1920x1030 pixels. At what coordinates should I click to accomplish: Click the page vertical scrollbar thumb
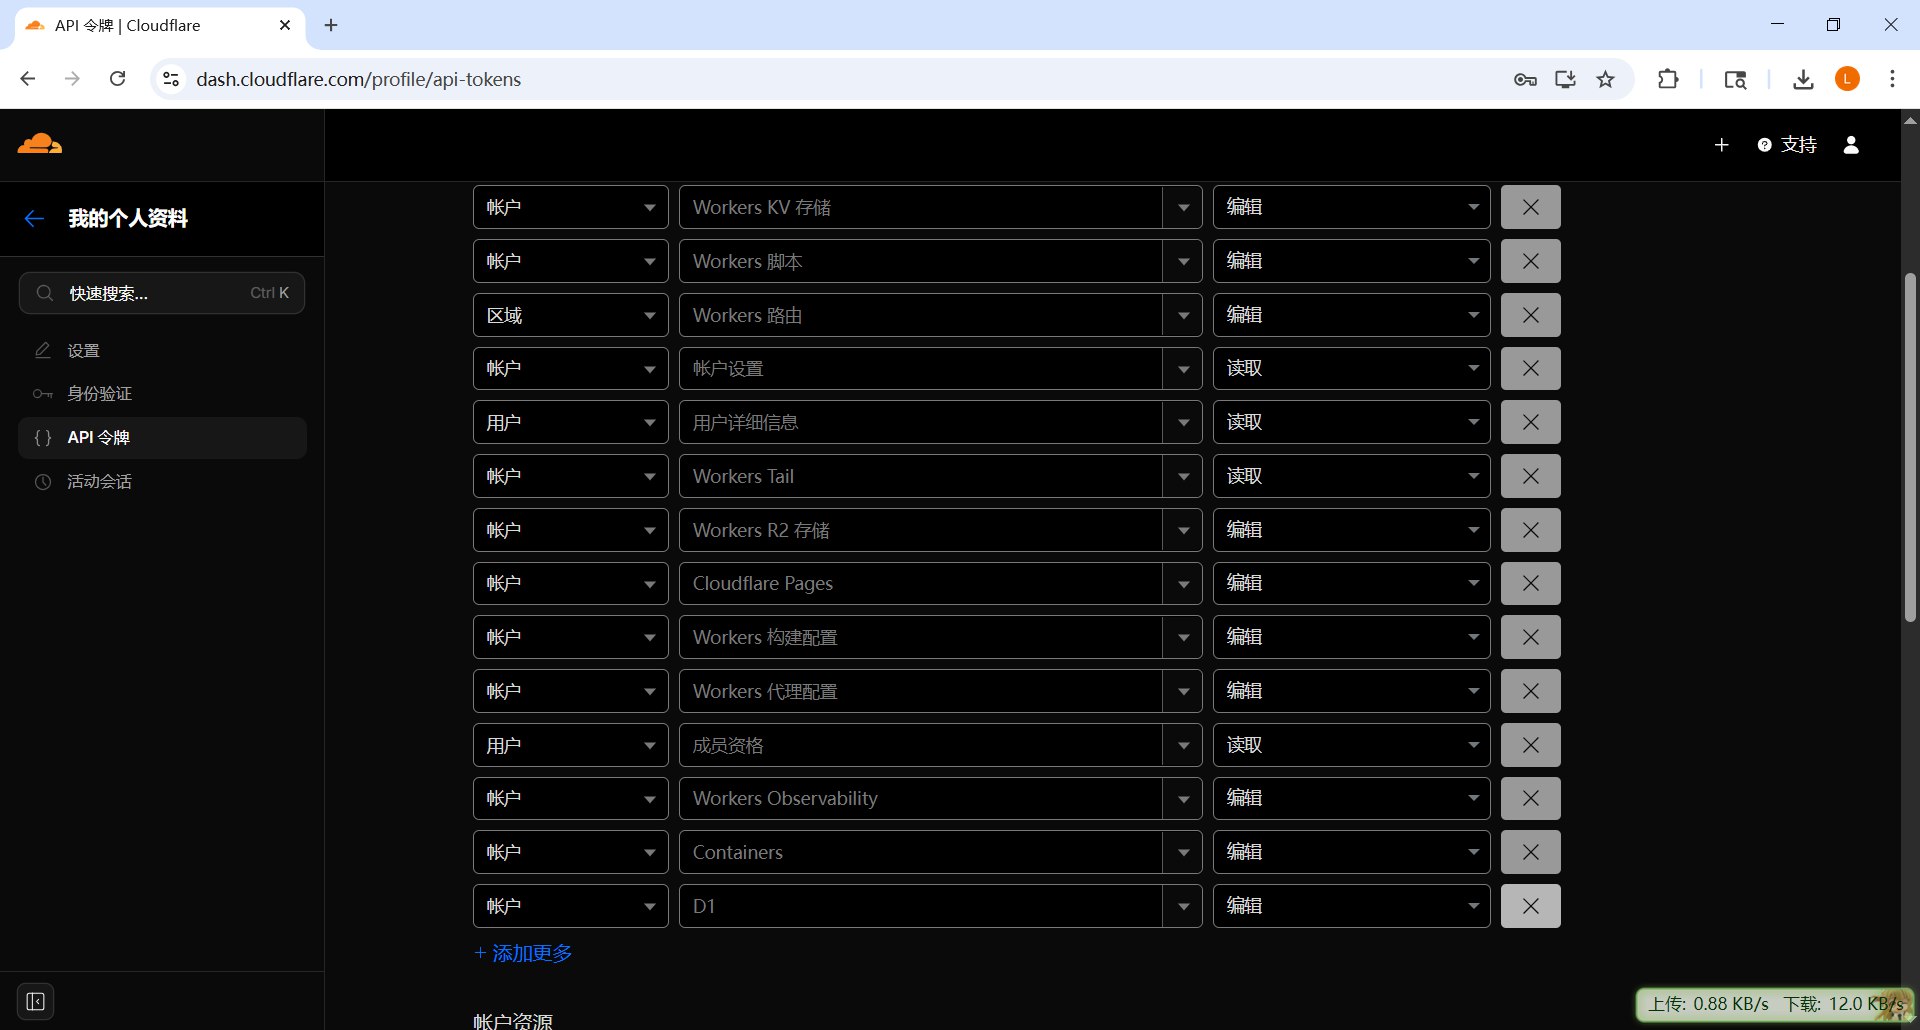pyautogui.click(x=1910, y=447)
